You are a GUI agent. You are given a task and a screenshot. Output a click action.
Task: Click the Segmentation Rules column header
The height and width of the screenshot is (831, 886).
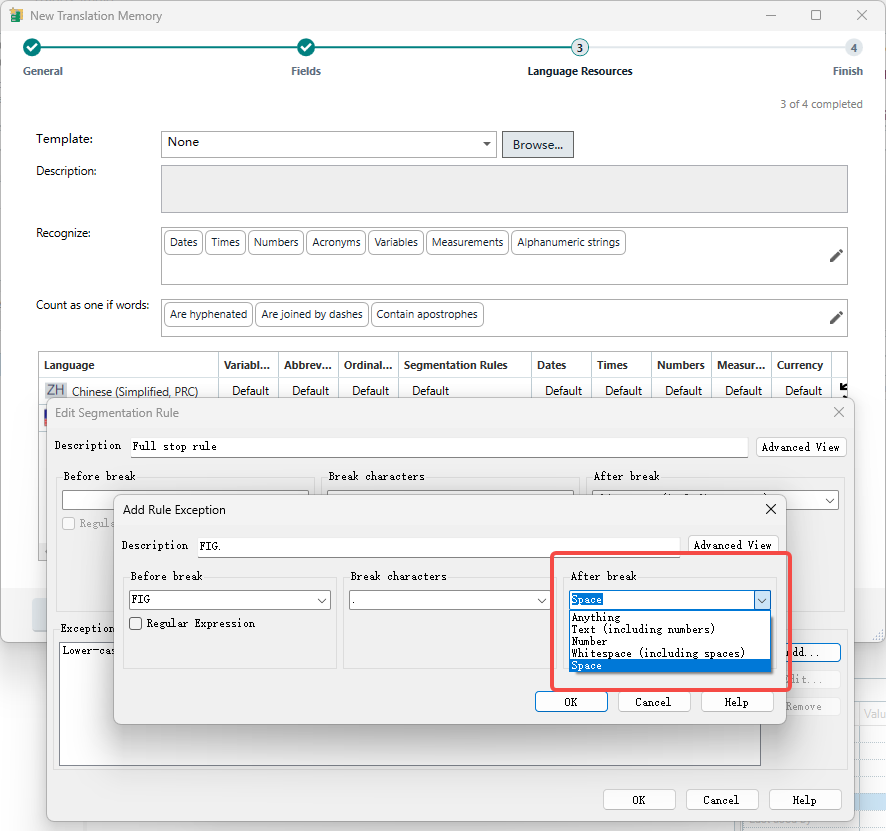click(464, 365)
